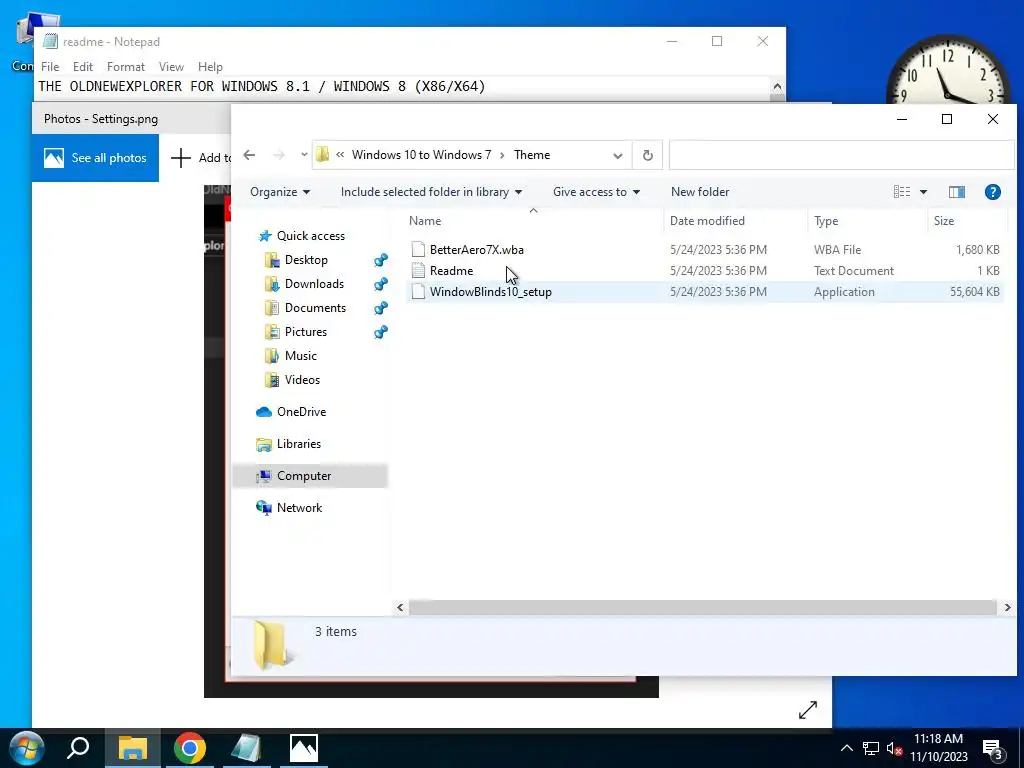The height and width of the screenshot is (768, 1024).
Task: Click the Readme file icon
Action: pos(418,270)
